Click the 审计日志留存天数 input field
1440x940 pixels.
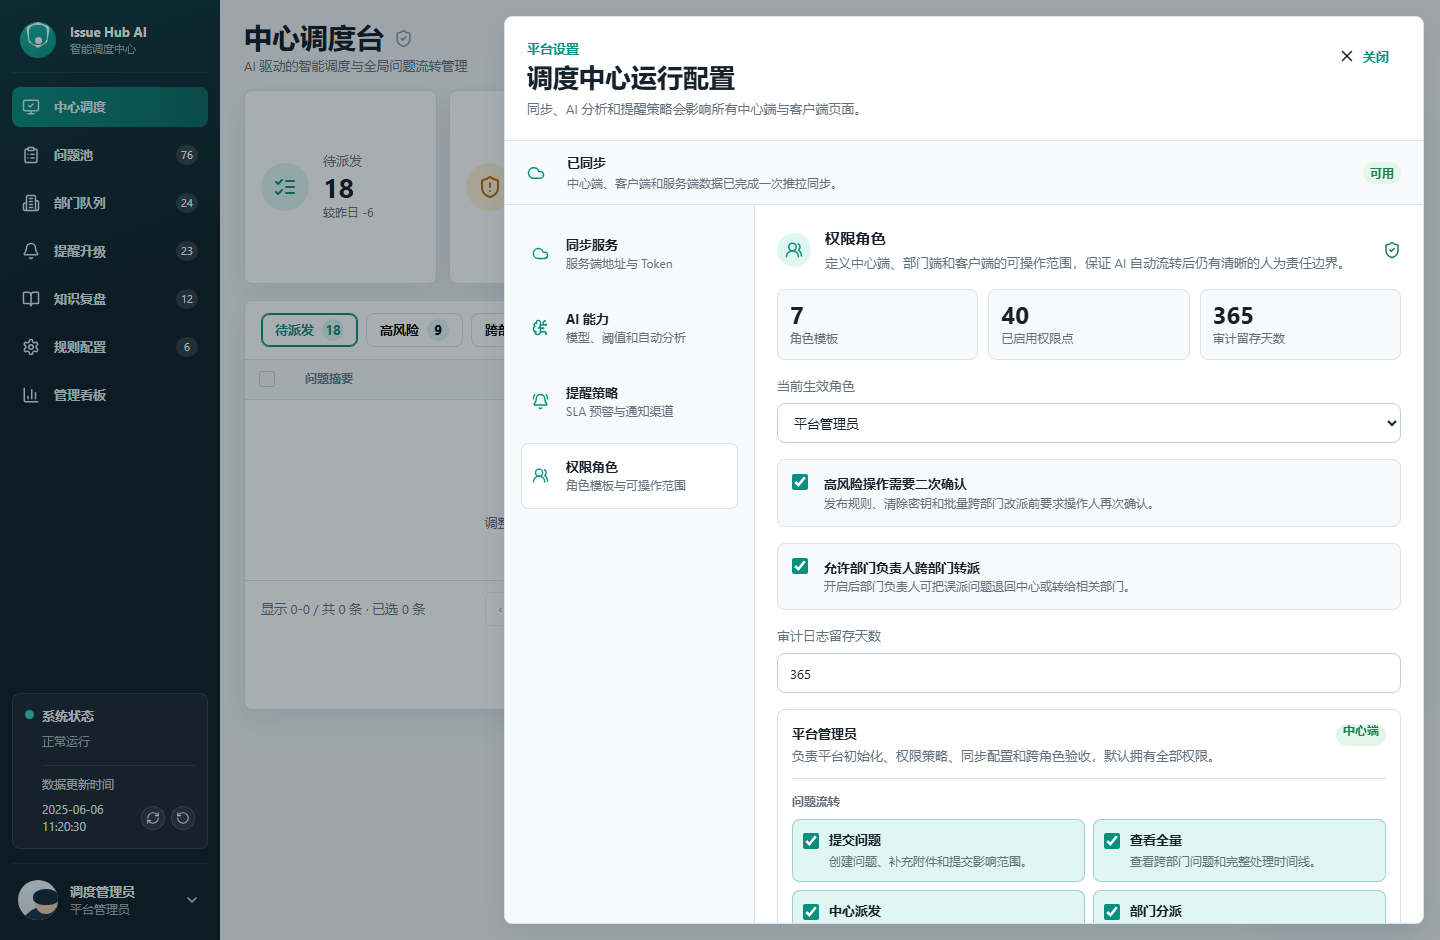point(1088,673)
